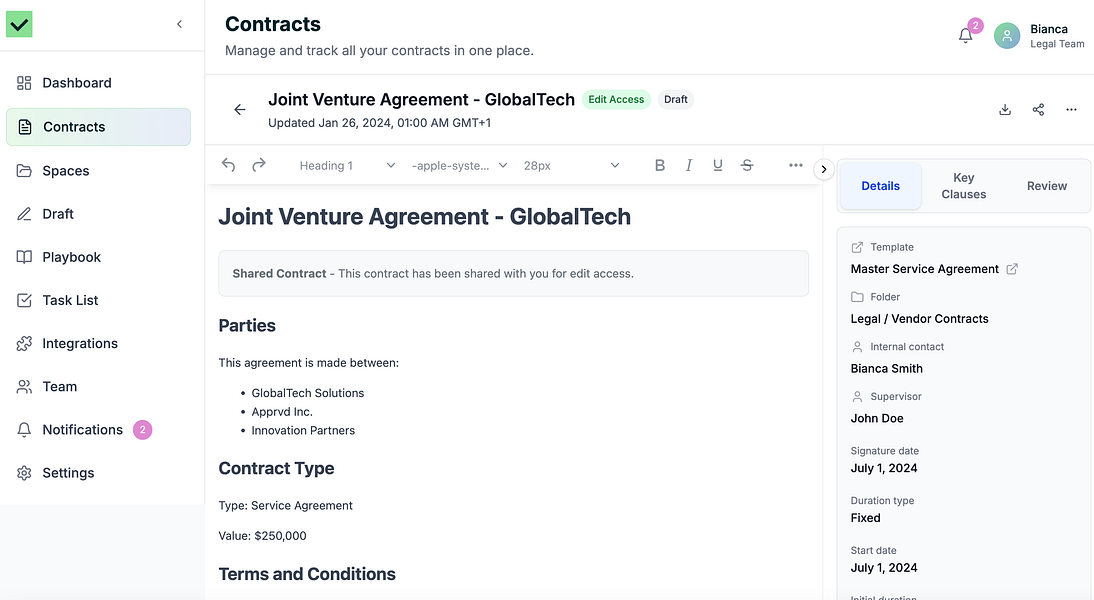Undo the last edit

[228, 165]
